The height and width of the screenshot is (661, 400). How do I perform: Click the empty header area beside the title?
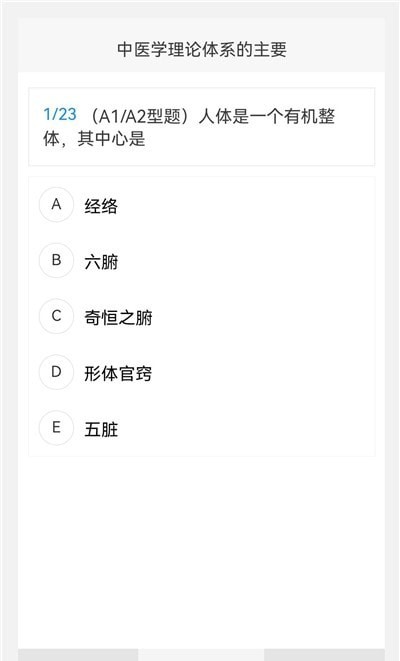click(x=337, y=50)
